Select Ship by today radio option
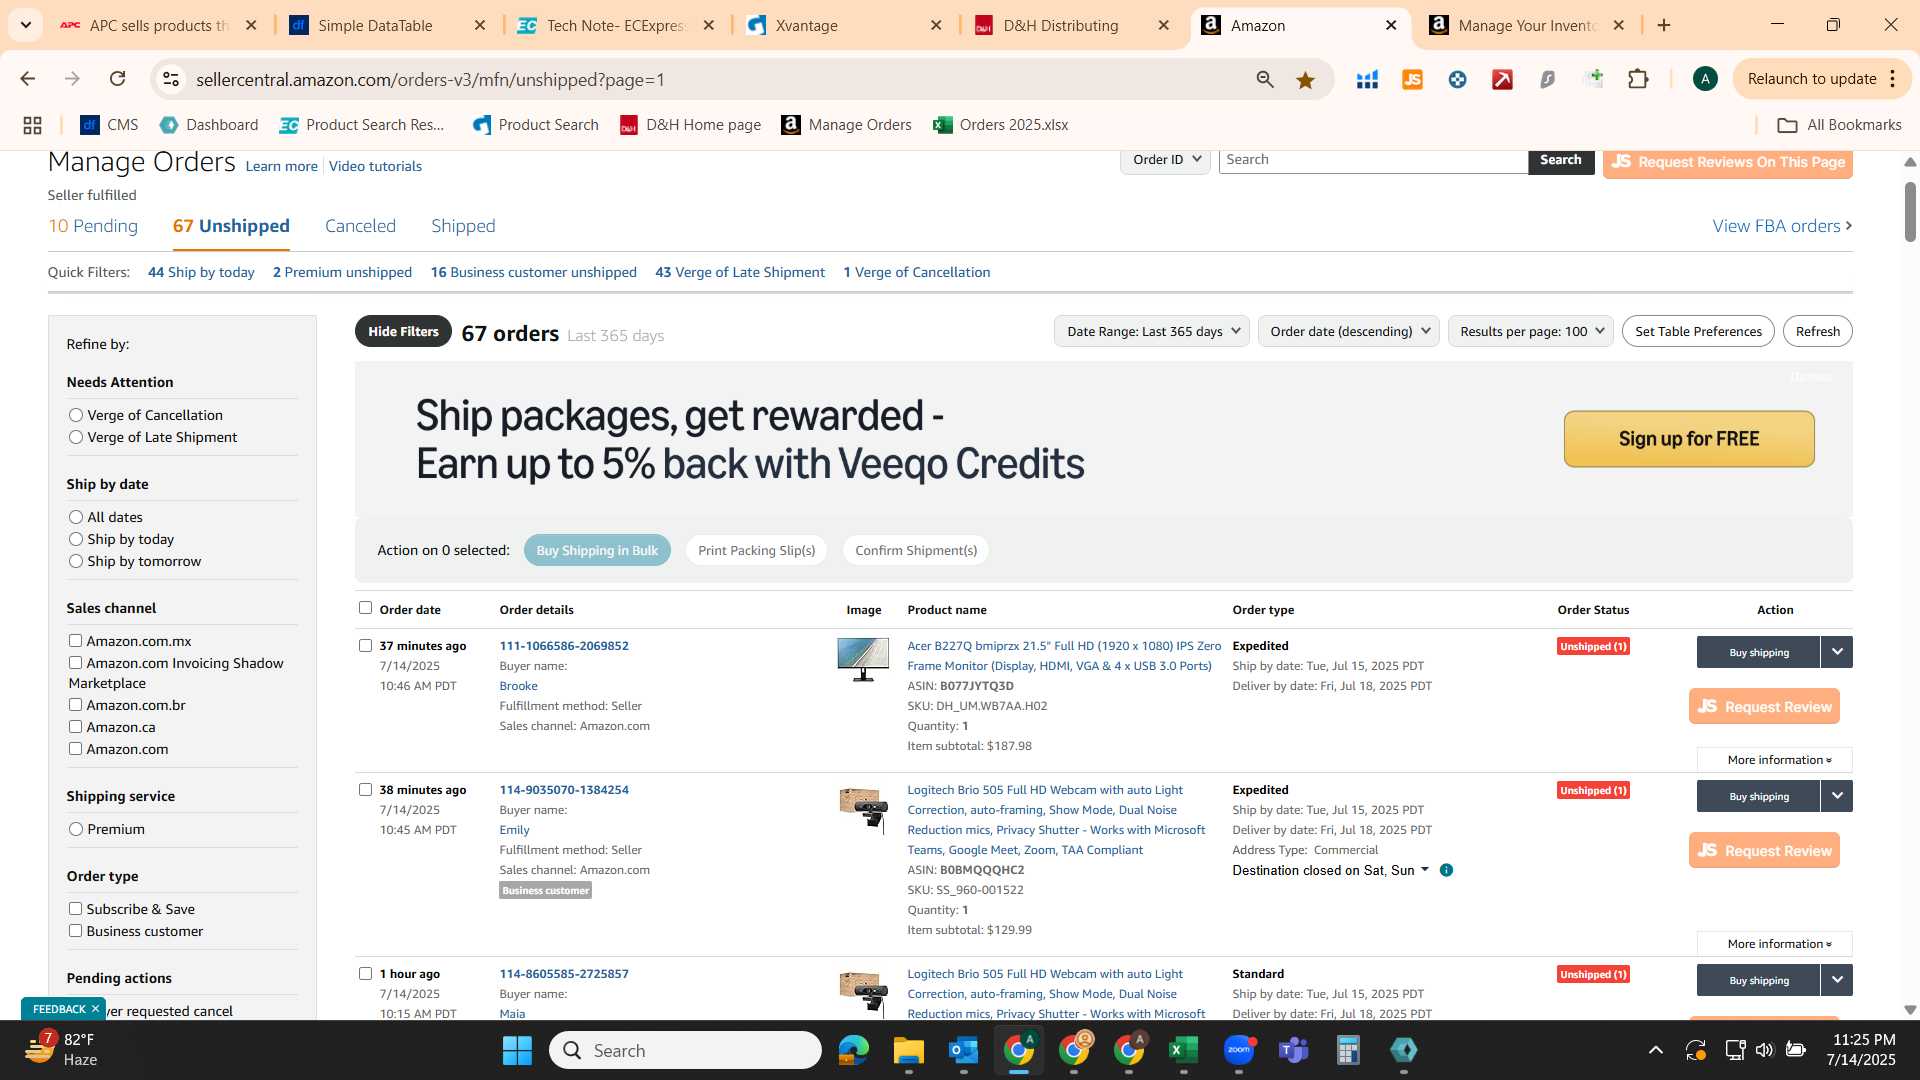The height and width of the screenshot is (1080, 1920). (x=76, y=539)
